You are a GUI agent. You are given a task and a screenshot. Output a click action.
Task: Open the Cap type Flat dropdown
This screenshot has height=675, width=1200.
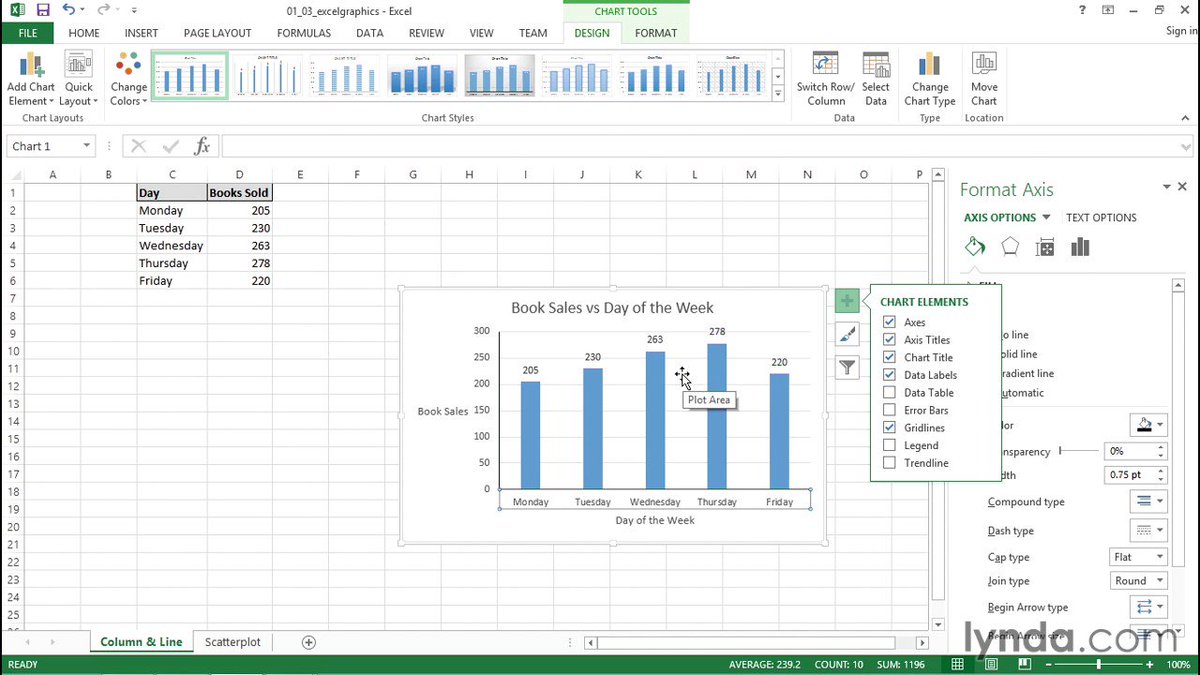pyautogui.click(x=1137, y=557)
